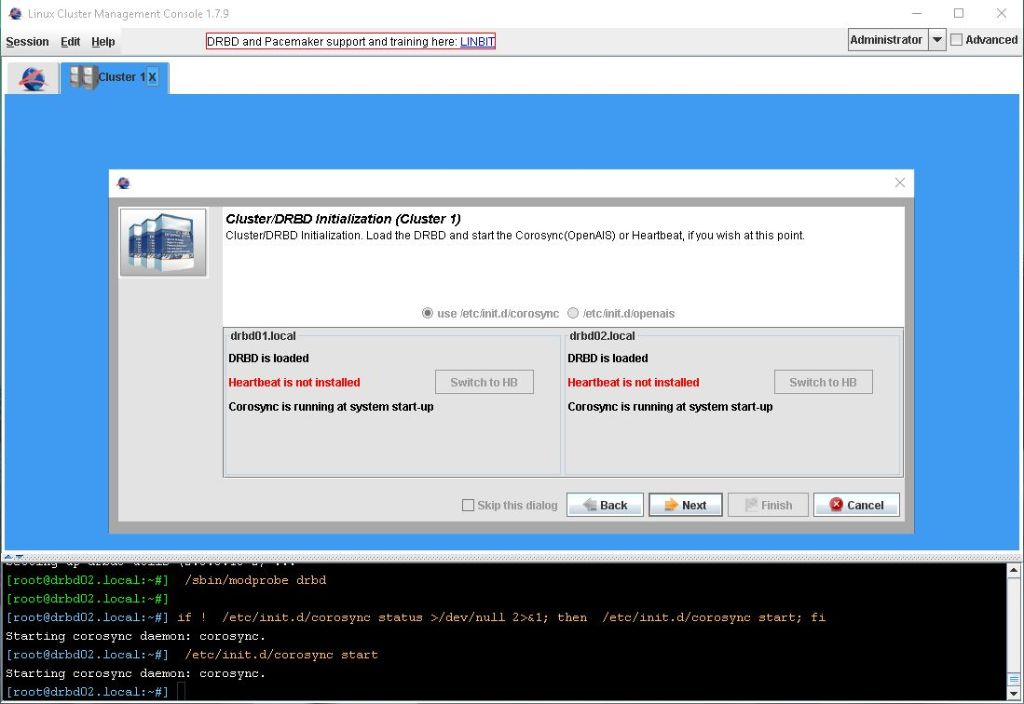Viewport: 1024px width, 704px height.
Task: Click Switch to HB for drbd01.local
Action: tap(484, 382)
